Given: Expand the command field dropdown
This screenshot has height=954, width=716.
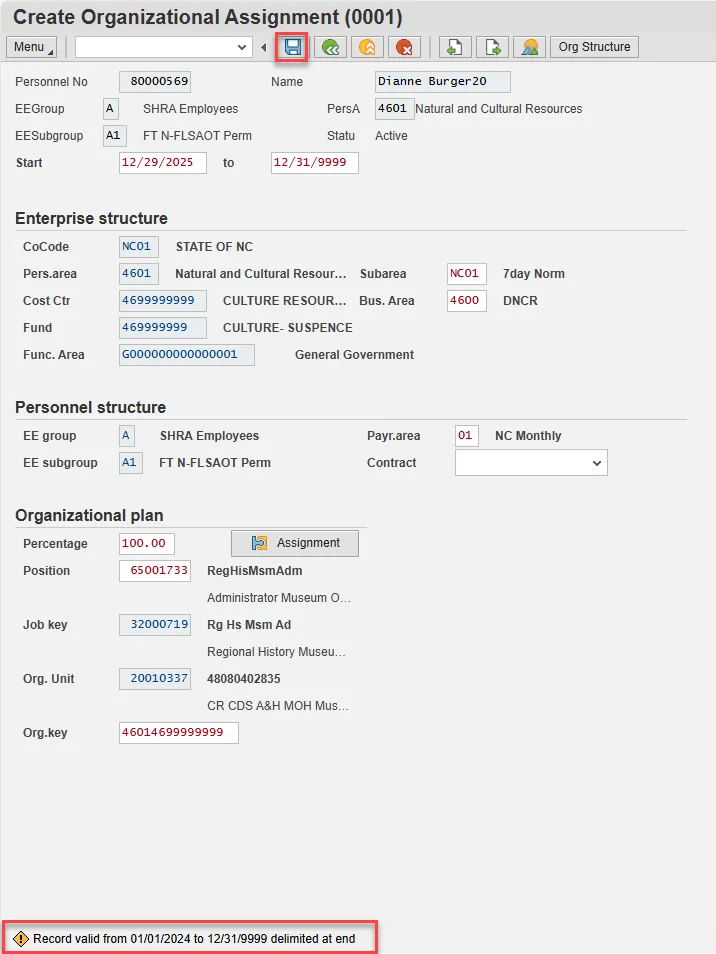Looking at the screenshot, I should [242, 47].
